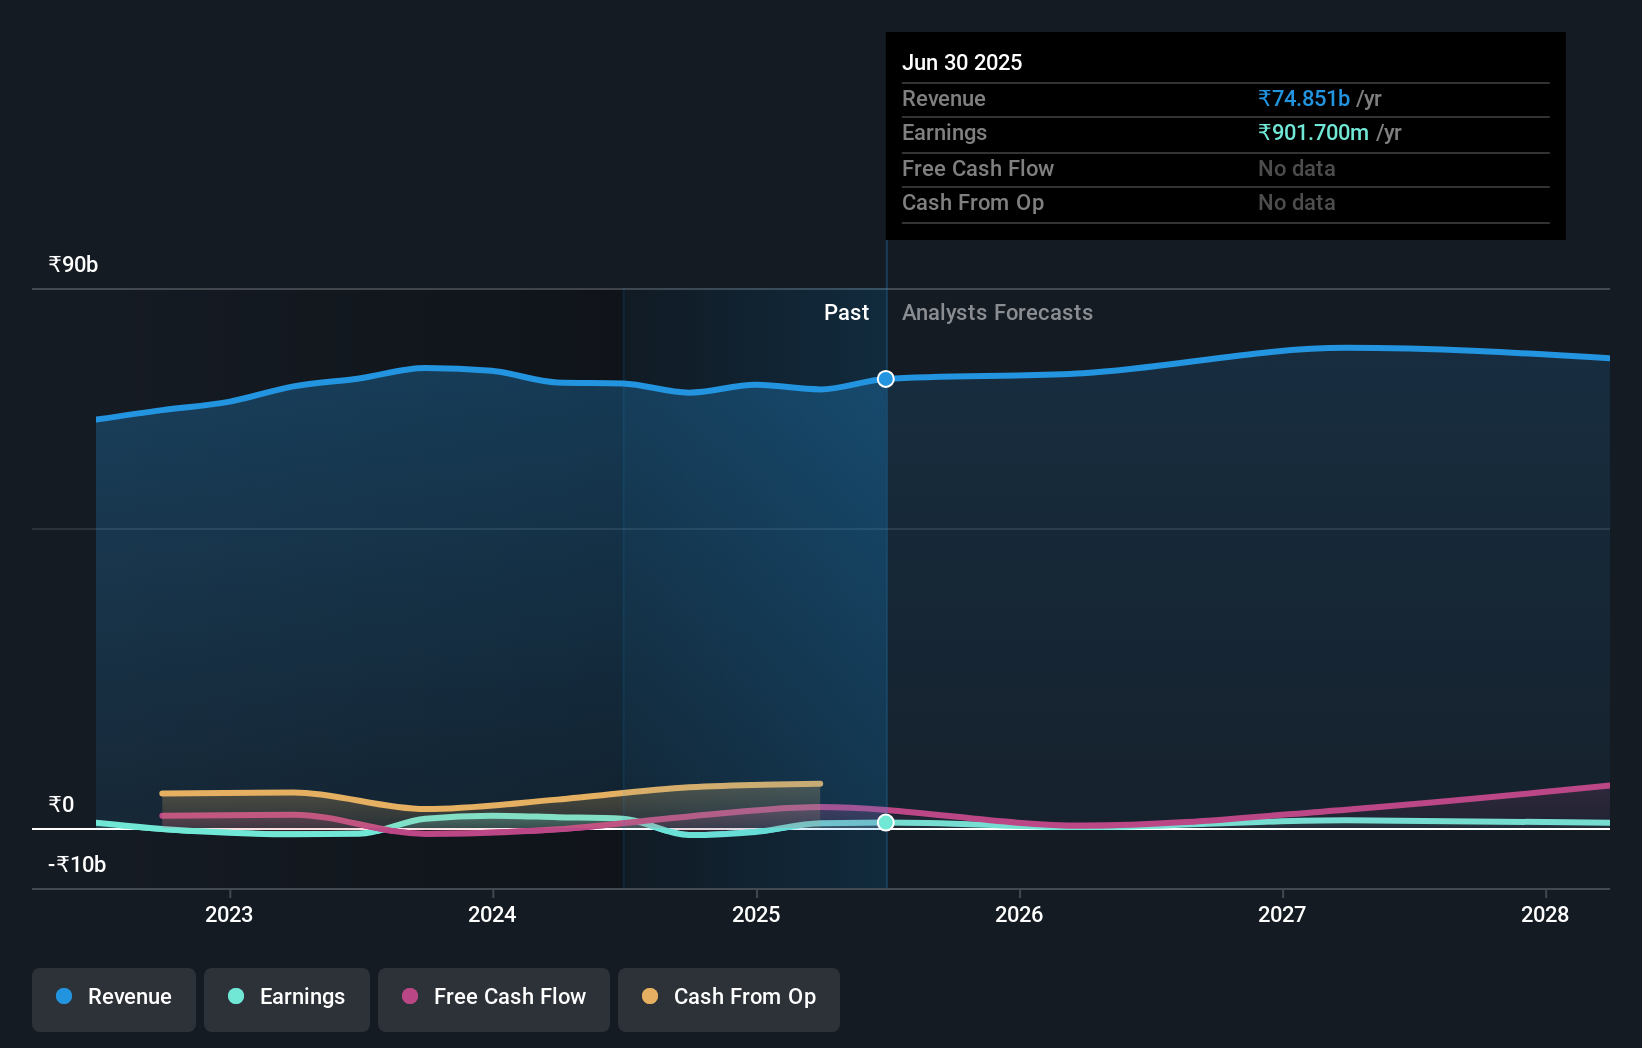1642x1048 pixels.
Task: Click the yellow Cash From Op legend dot
Action: [x=650, y=997]
